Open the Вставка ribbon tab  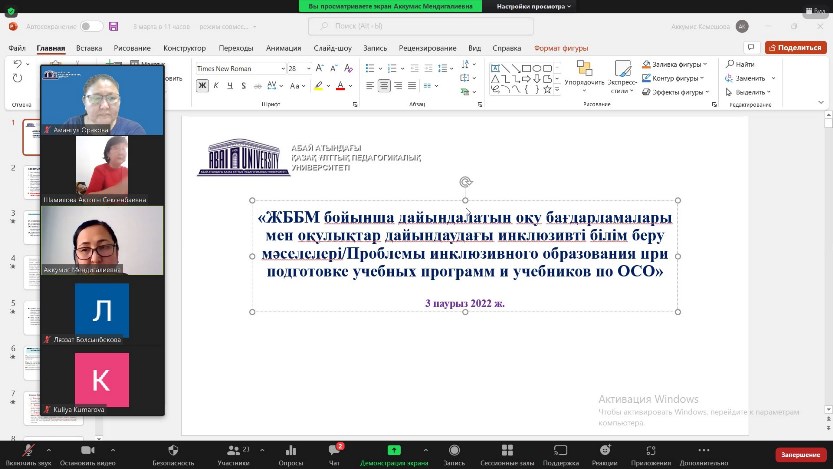(89, 48)
